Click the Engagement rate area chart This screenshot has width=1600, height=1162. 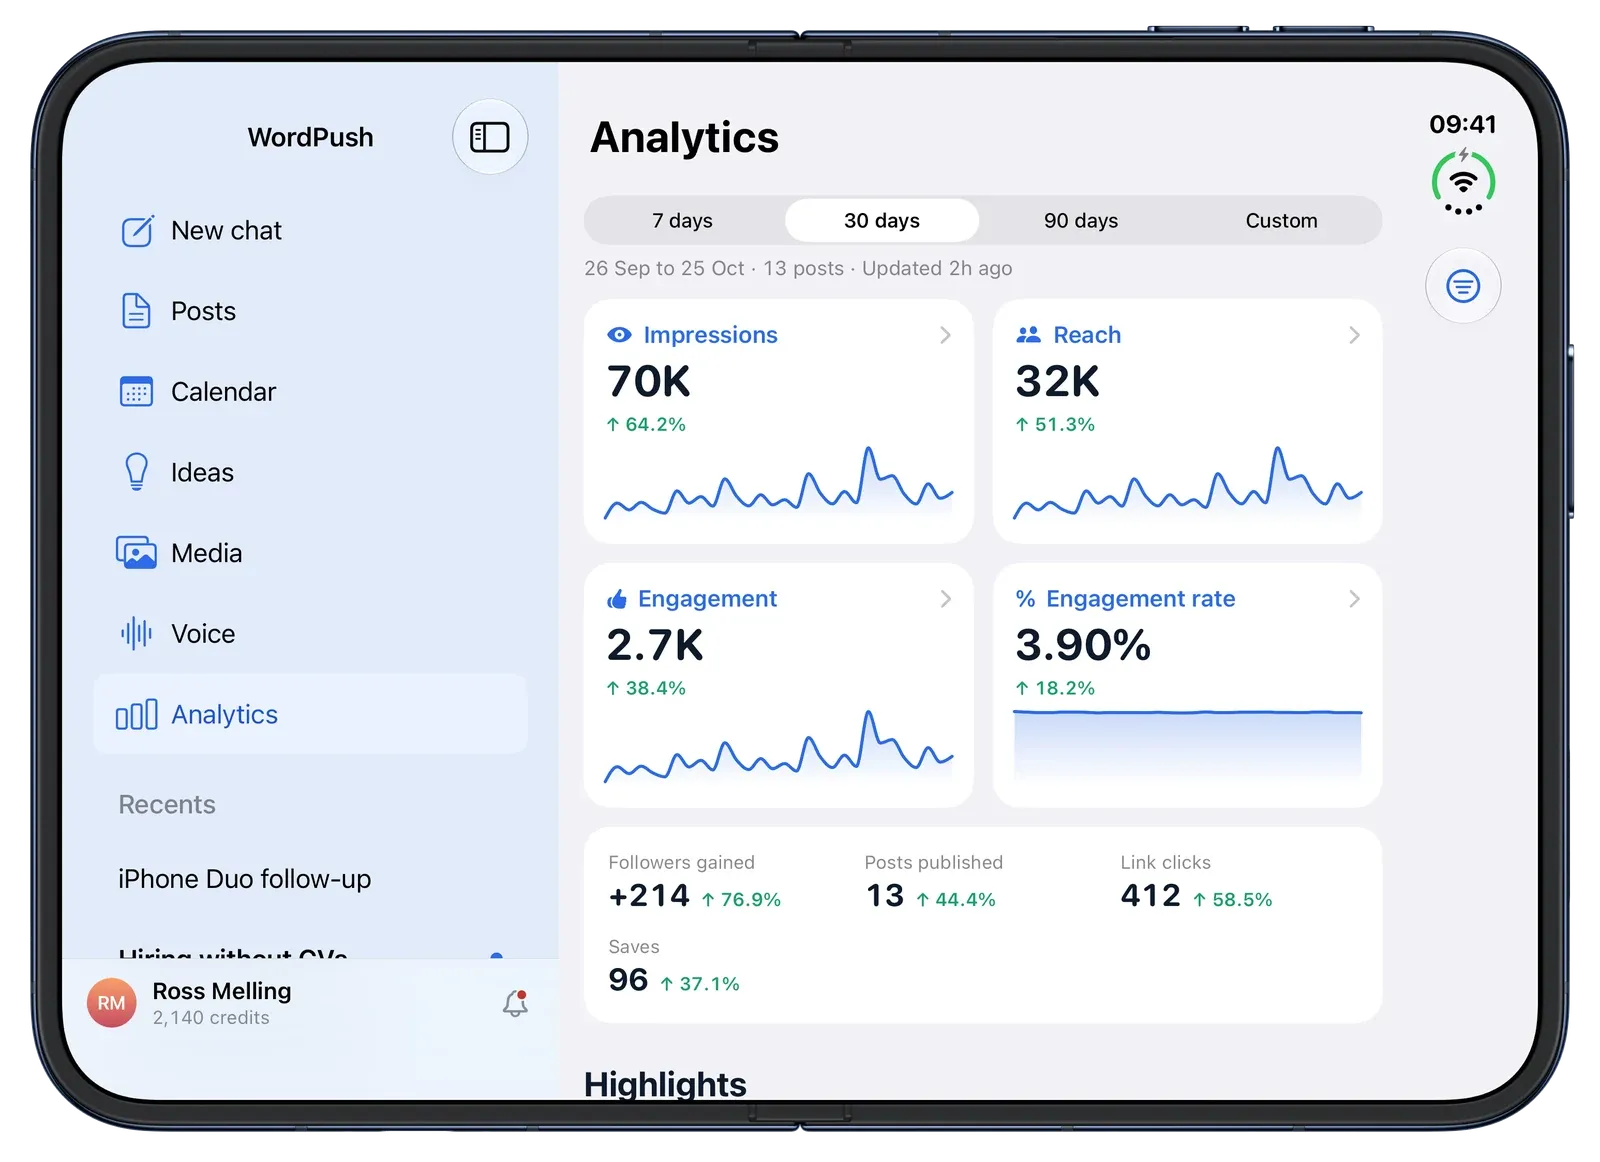tap(1188, 744)
